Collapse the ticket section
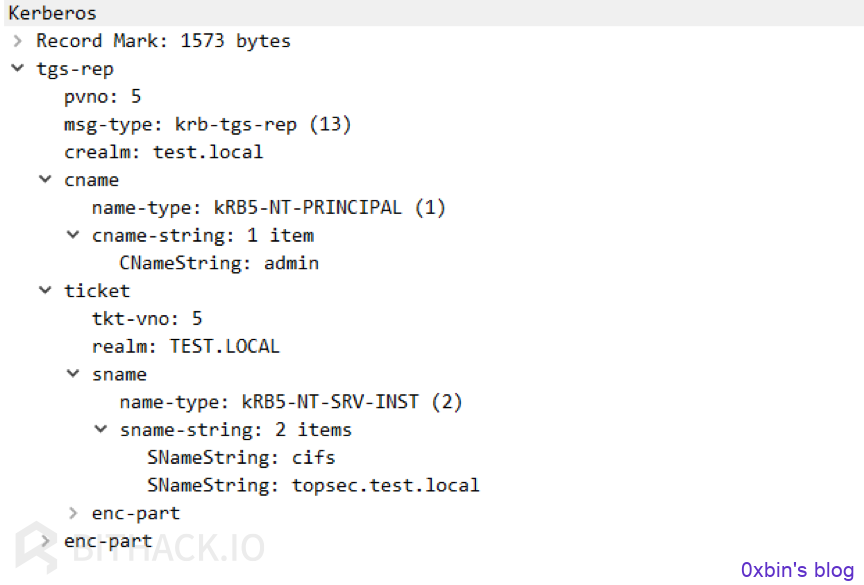This screenshot has width=864, height=585. (45, 290)
